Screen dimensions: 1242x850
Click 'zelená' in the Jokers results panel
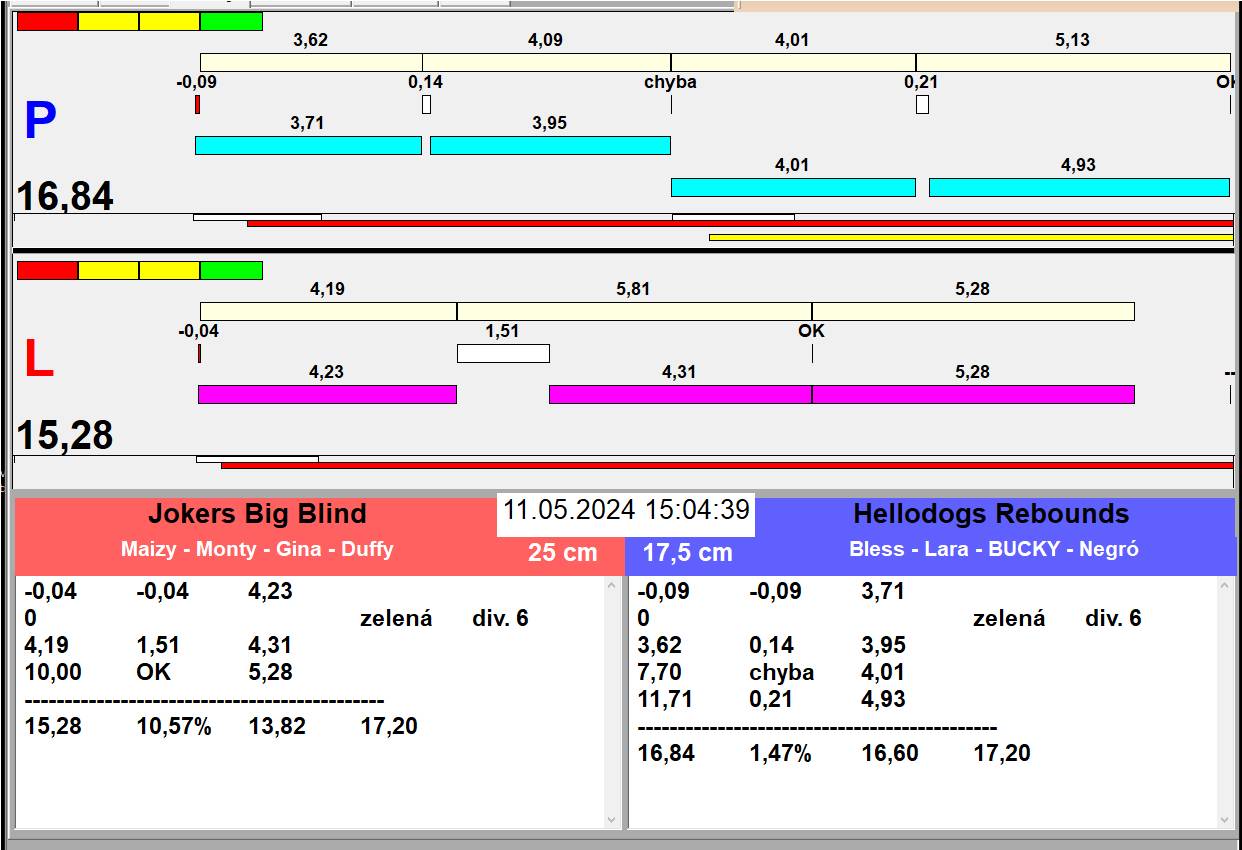(x=396, y=618)
